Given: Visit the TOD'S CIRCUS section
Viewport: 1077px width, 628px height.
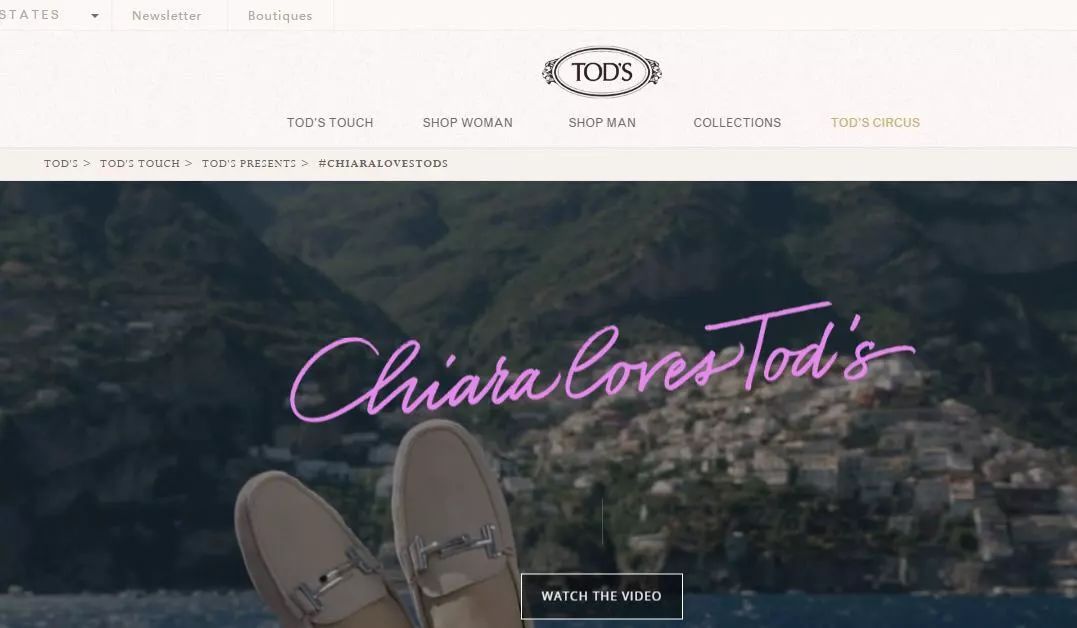Looking at the screenshot, I should pos(875,122).
